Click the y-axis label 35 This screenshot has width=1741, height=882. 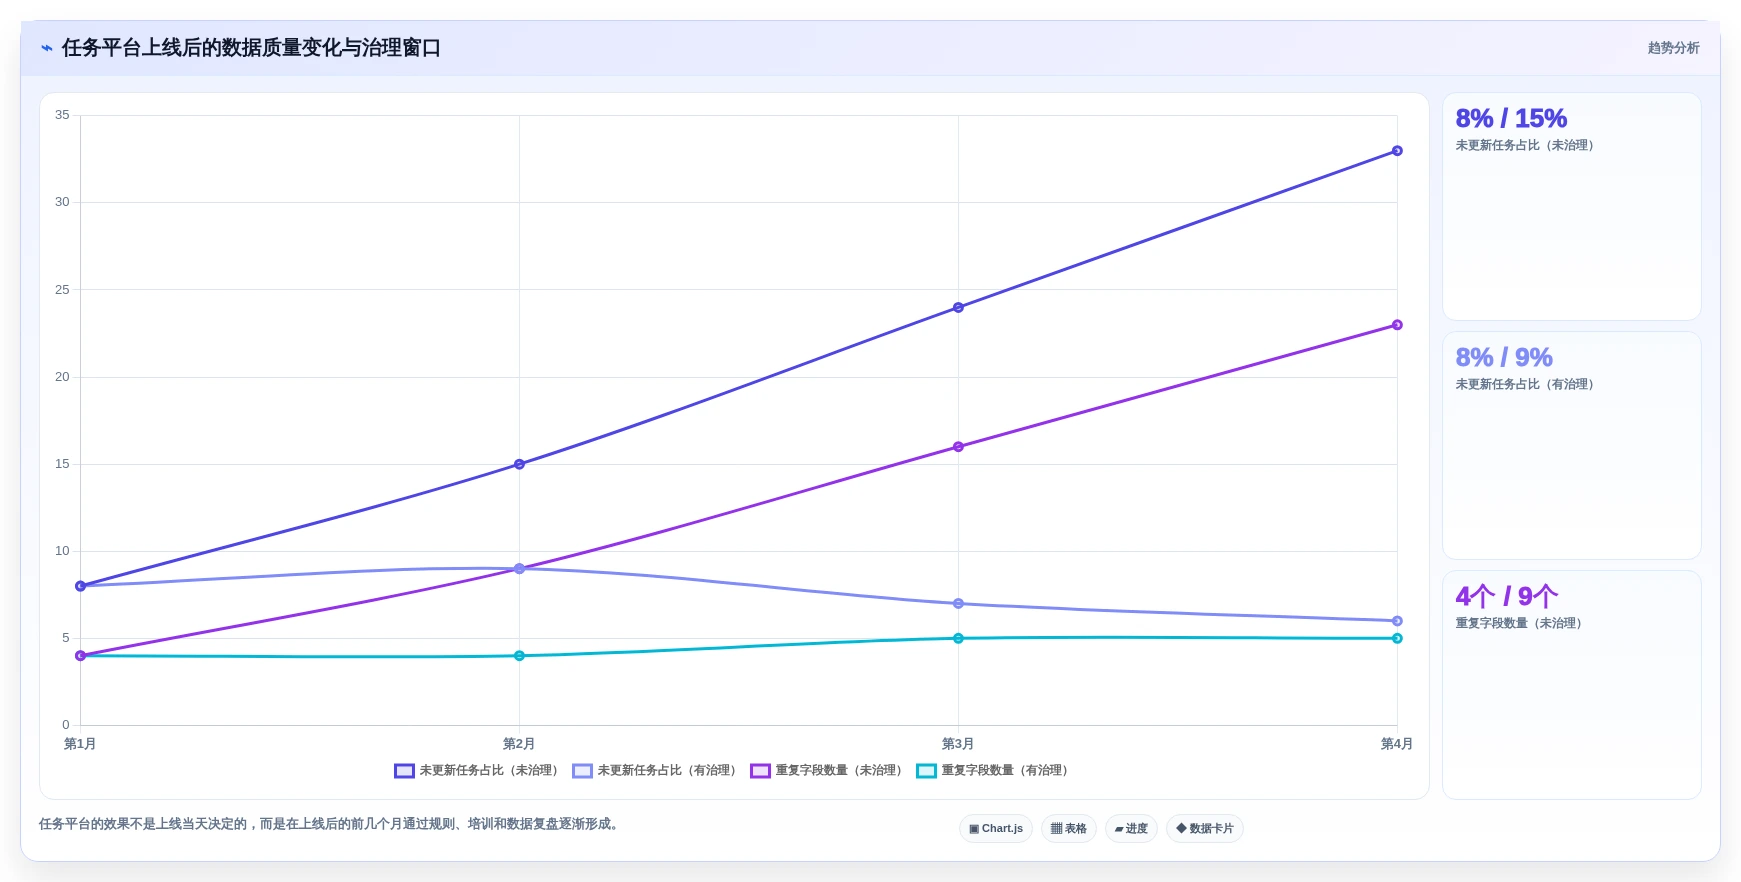[x=62, y=115]
